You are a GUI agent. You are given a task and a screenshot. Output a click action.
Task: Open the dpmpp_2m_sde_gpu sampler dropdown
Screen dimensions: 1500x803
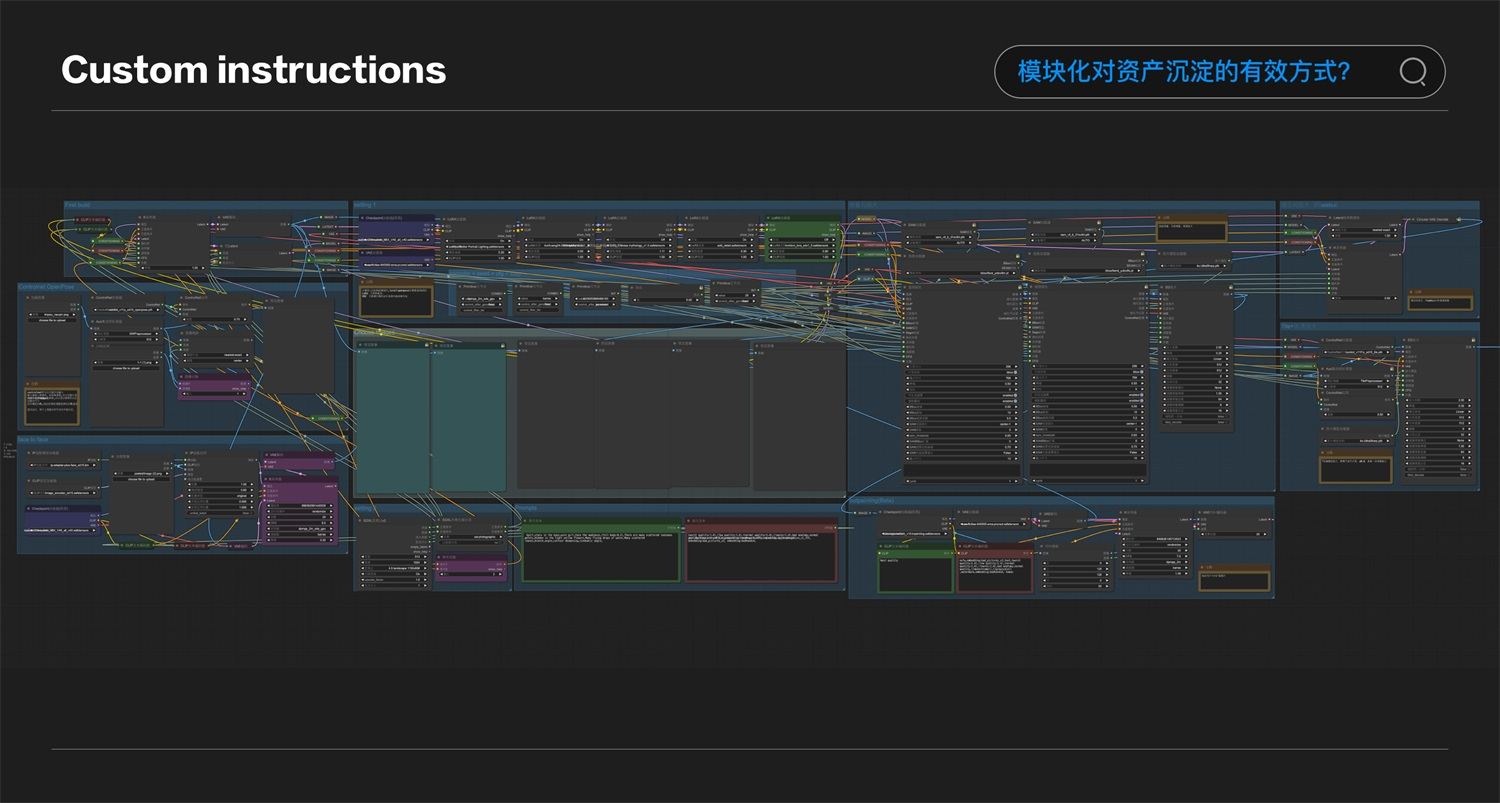coord(482,299)
